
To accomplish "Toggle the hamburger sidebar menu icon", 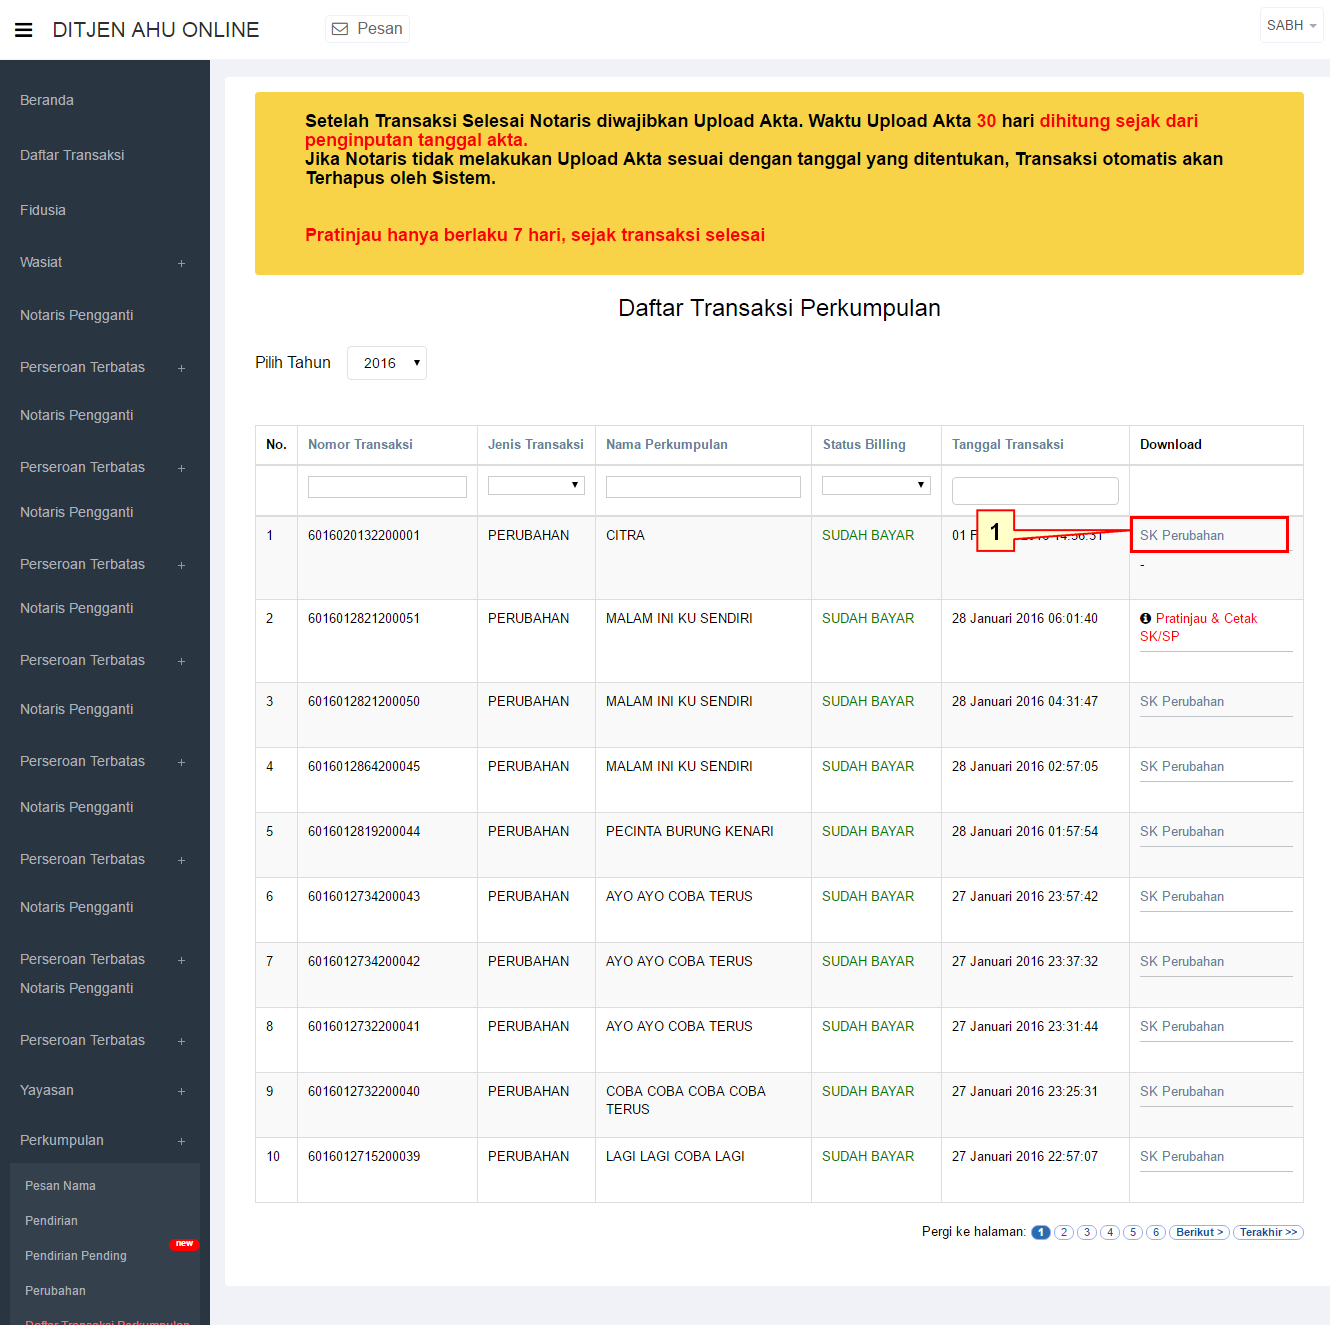I will [23, 30].
